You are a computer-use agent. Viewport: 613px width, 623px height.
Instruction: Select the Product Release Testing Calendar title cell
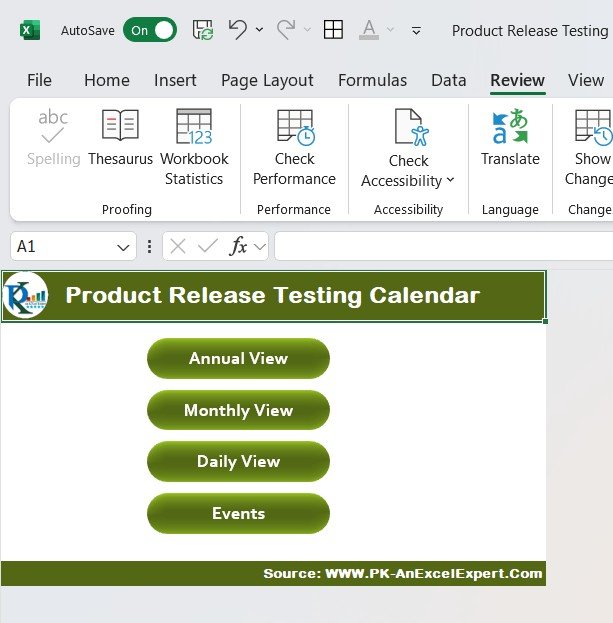tap(273, 296)
